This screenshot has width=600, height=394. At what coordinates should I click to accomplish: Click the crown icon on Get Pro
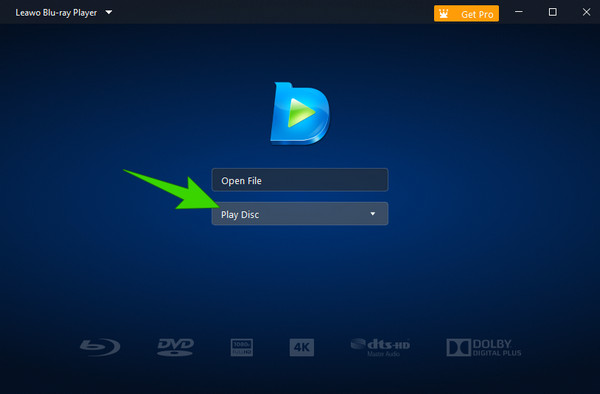click(443, 14)
